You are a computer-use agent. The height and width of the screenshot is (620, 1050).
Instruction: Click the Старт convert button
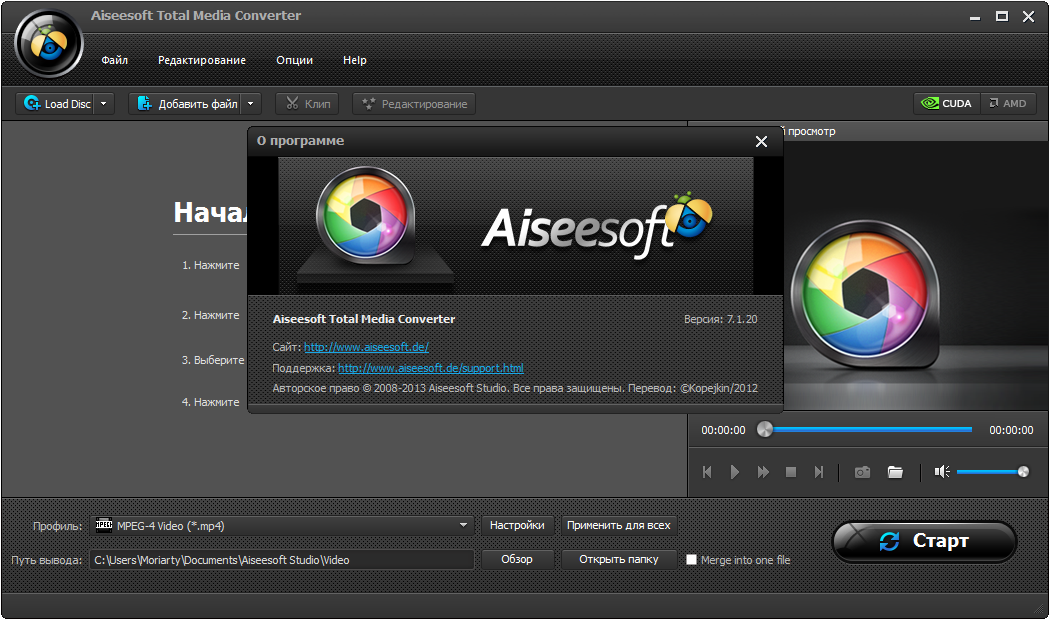(924, 541)
